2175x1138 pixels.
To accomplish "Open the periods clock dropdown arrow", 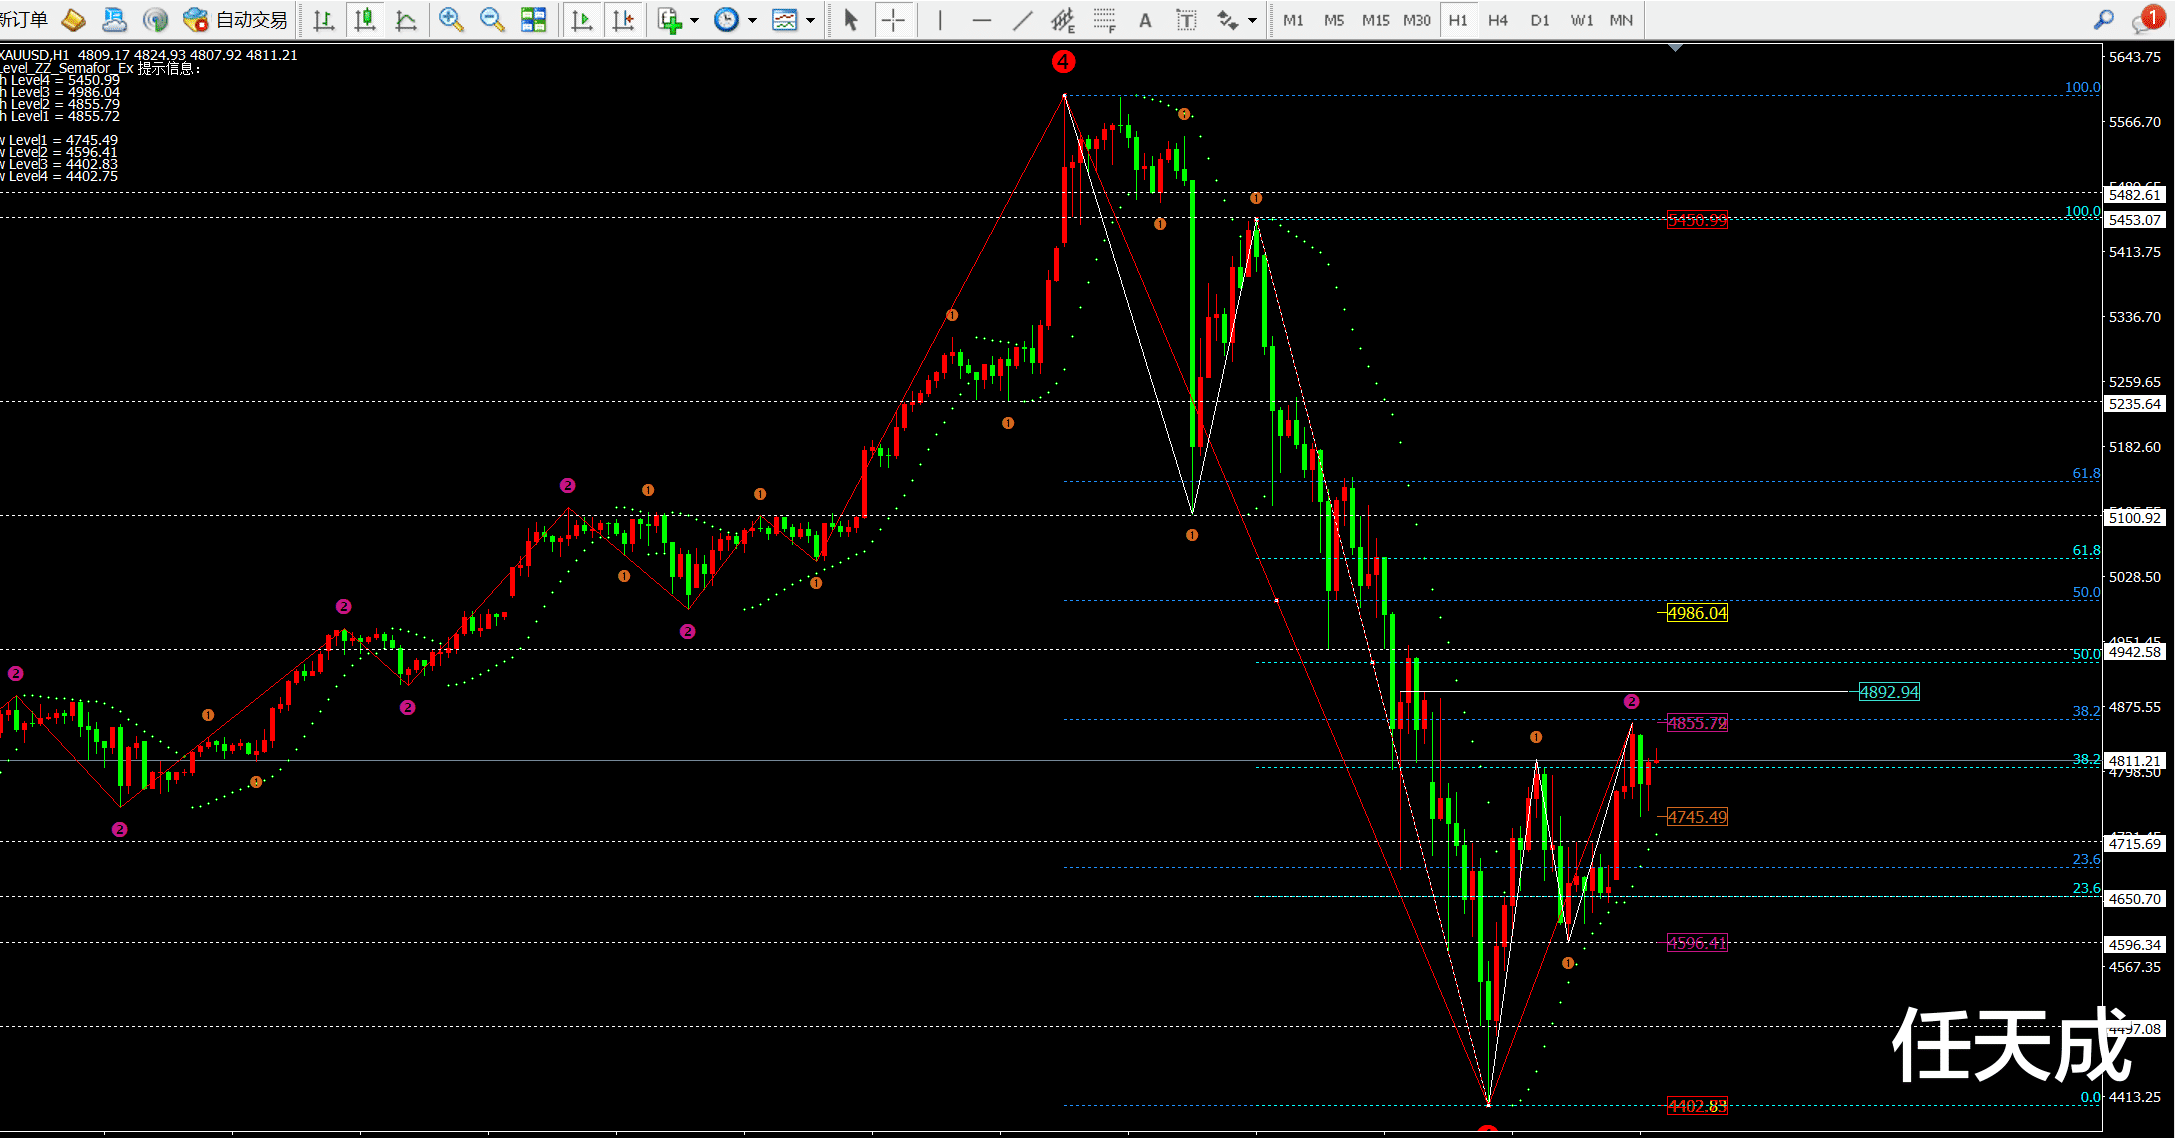I will [752, 20].
